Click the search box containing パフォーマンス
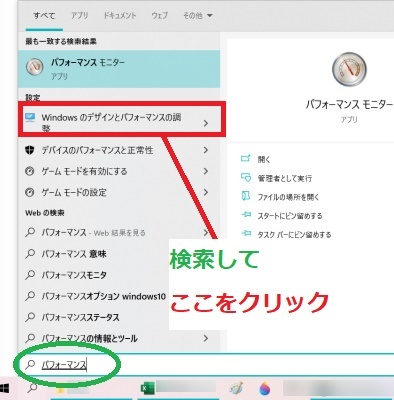Viewport: 394px width, 400px height. pyautogui.click(x=207, y=365)
